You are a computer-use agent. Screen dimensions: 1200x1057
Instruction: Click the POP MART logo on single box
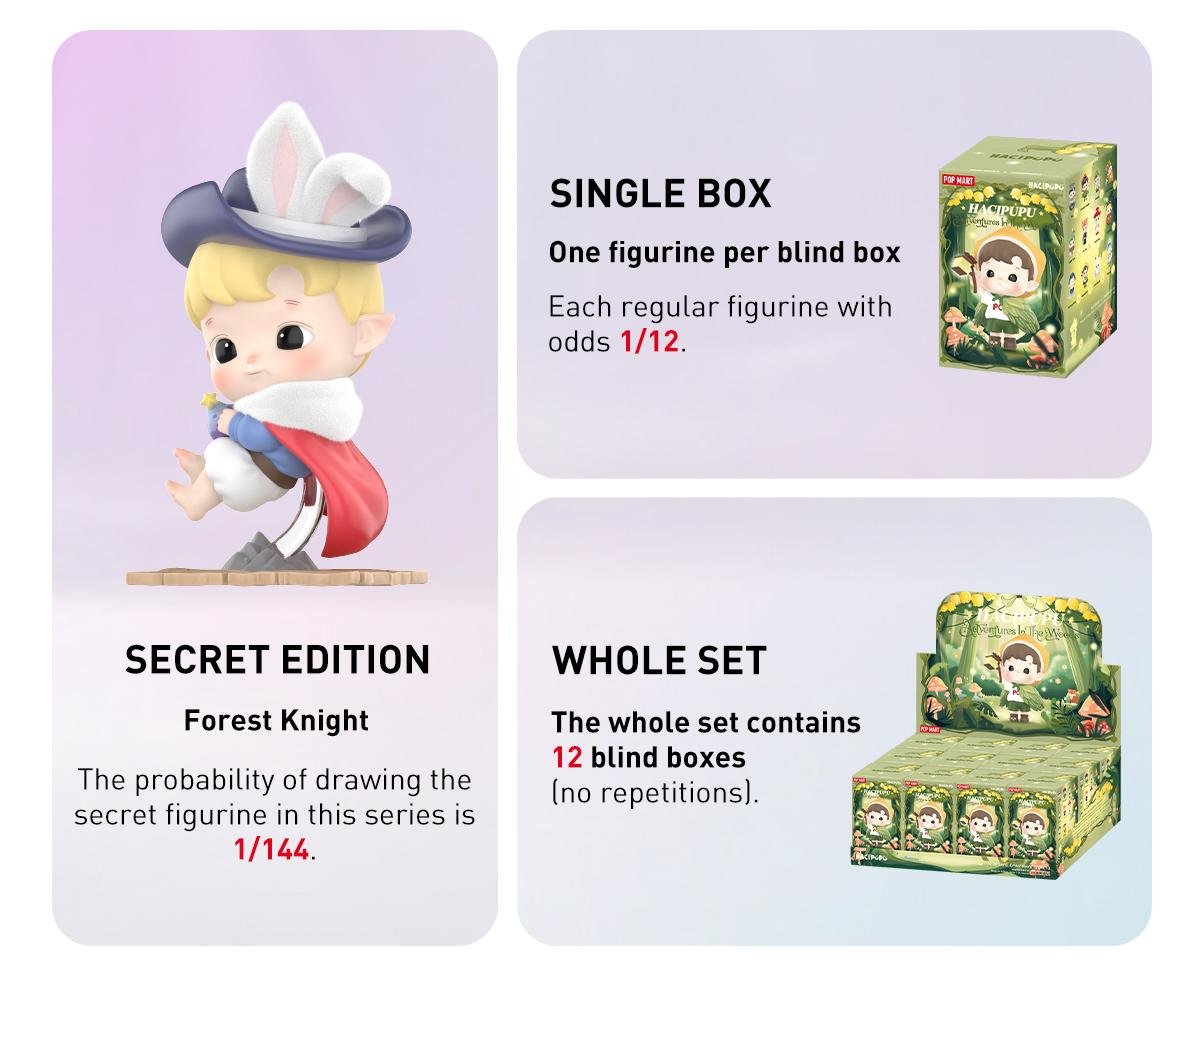click(957, 181)
